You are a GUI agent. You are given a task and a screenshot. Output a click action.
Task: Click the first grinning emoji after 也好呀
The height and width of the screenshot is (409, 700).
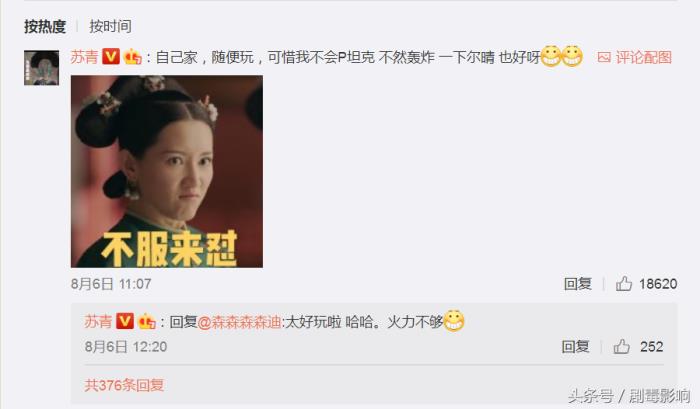(x=551, y=56)
